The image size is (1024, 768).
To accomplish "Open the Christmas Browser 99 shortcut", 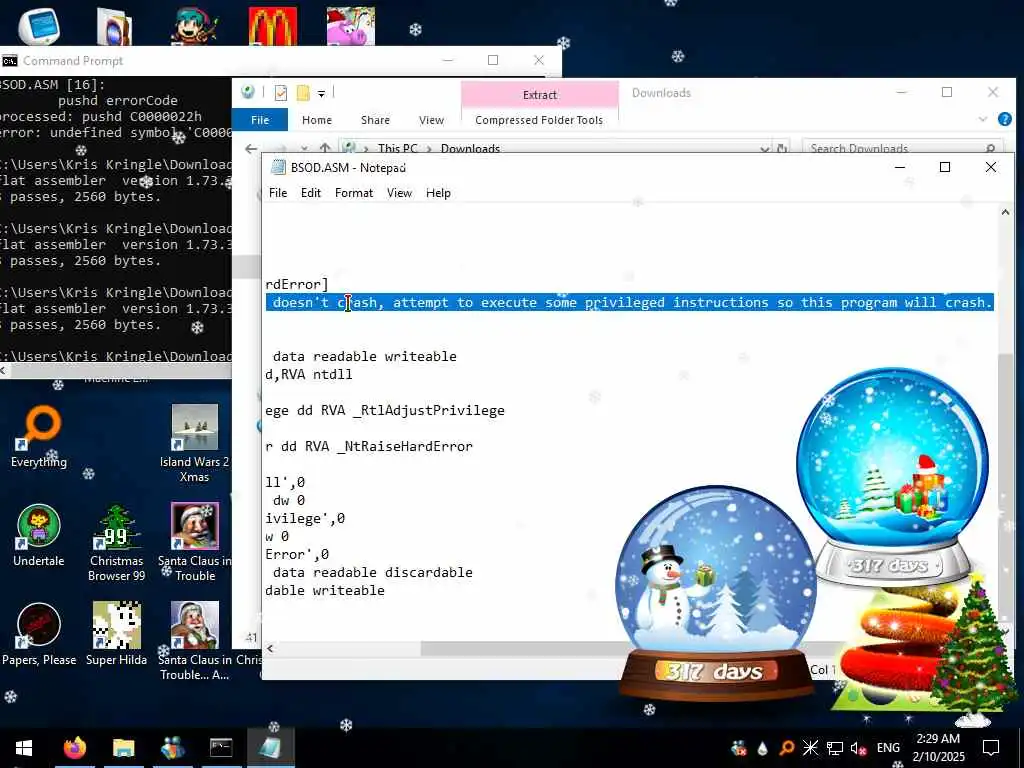I will click(117, 542).
